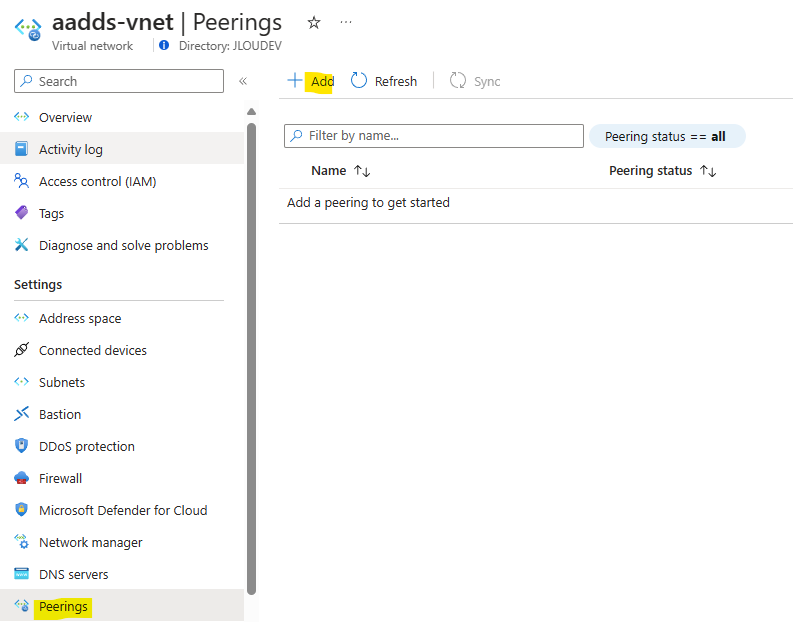
Task: Click the sidebar vertical scrollbar thumb
Action: (x=251, y=359)
